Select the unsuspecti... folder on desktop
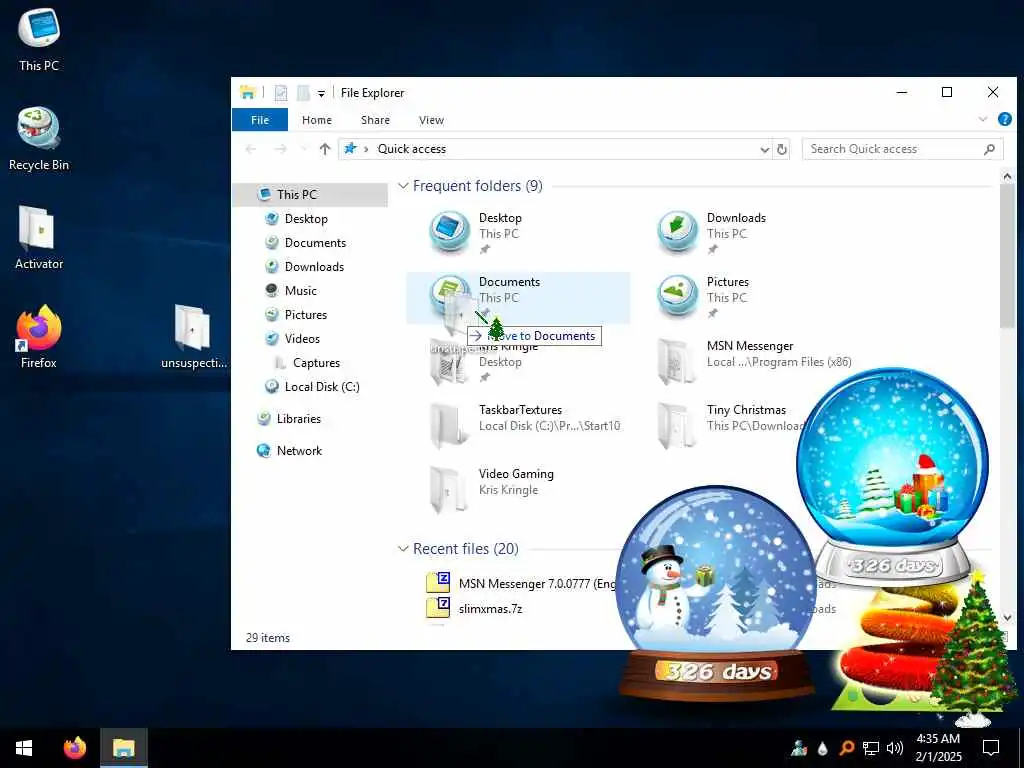The image size is (1024, 768). 193,338
